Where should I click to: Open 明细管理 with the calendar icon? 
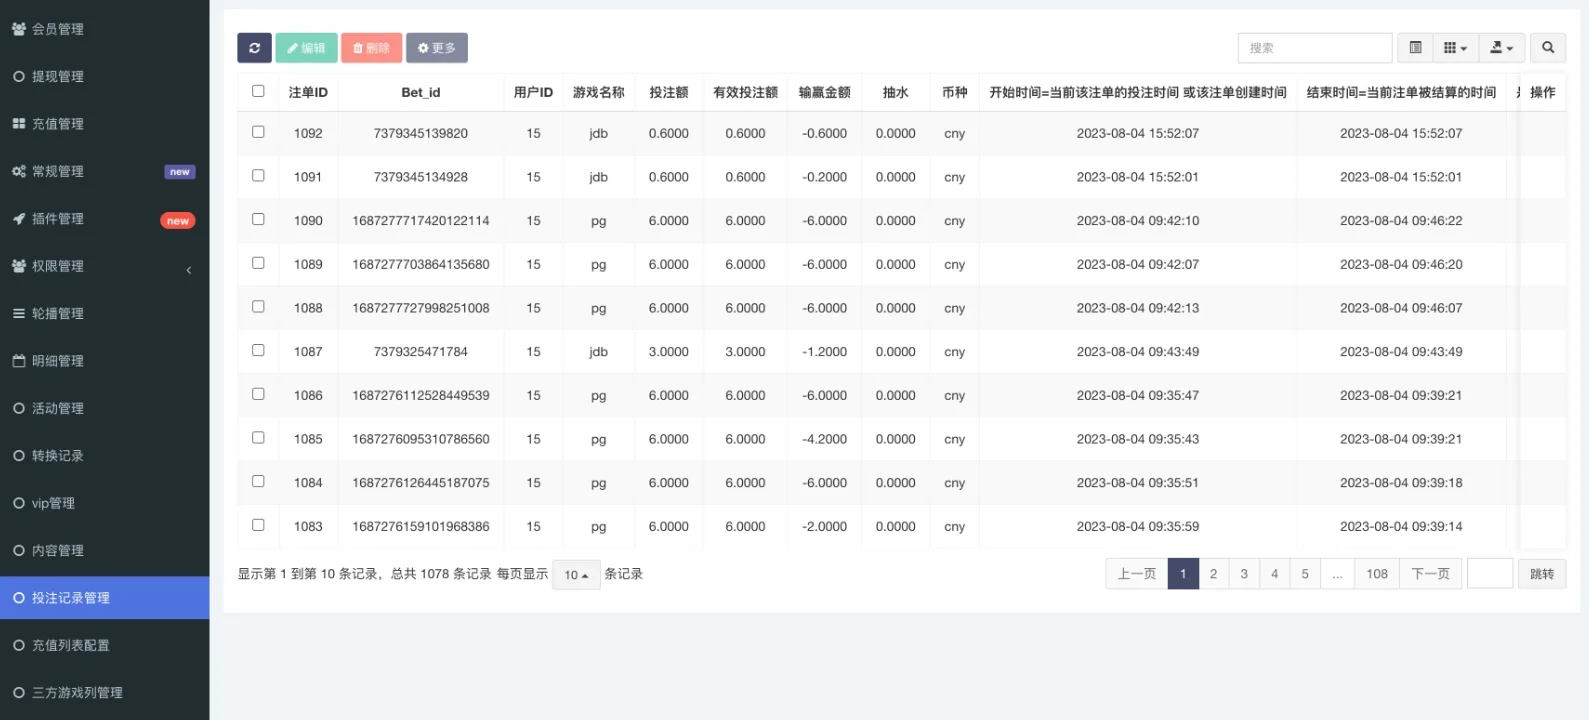58,361
